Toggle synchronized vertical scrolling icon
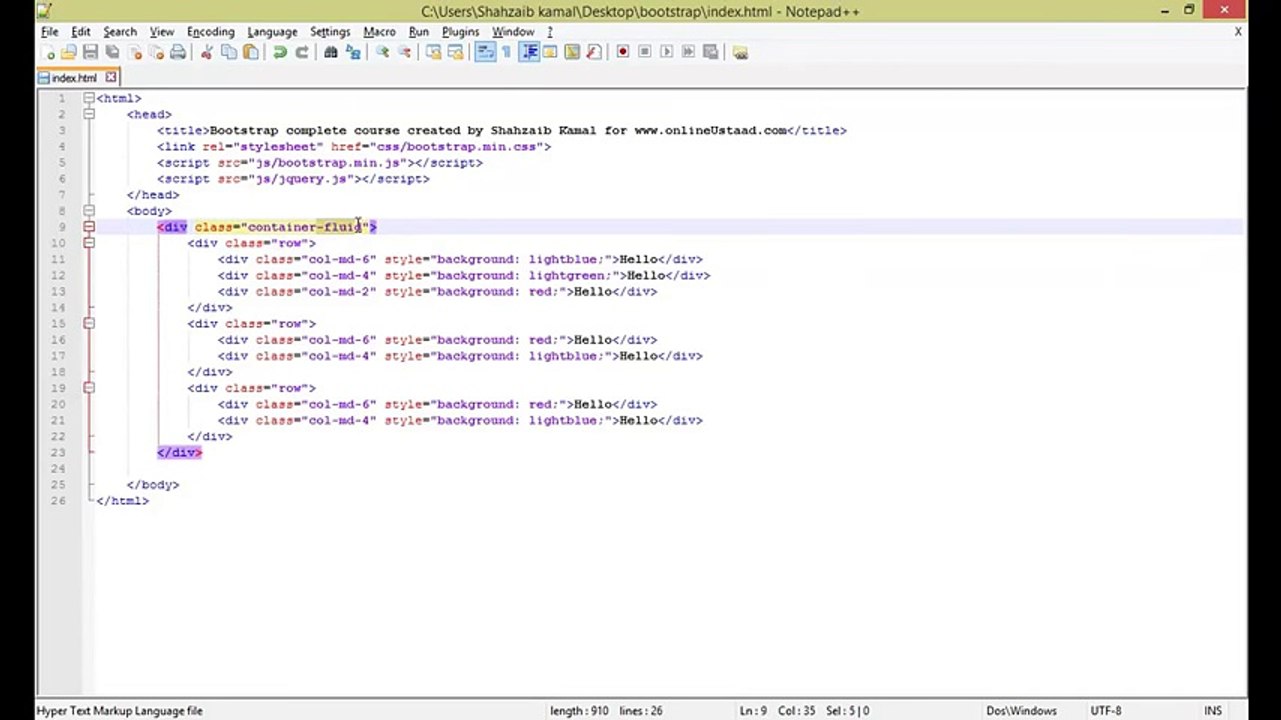The width and height of the screenshot is (1281, 720). 433,52
